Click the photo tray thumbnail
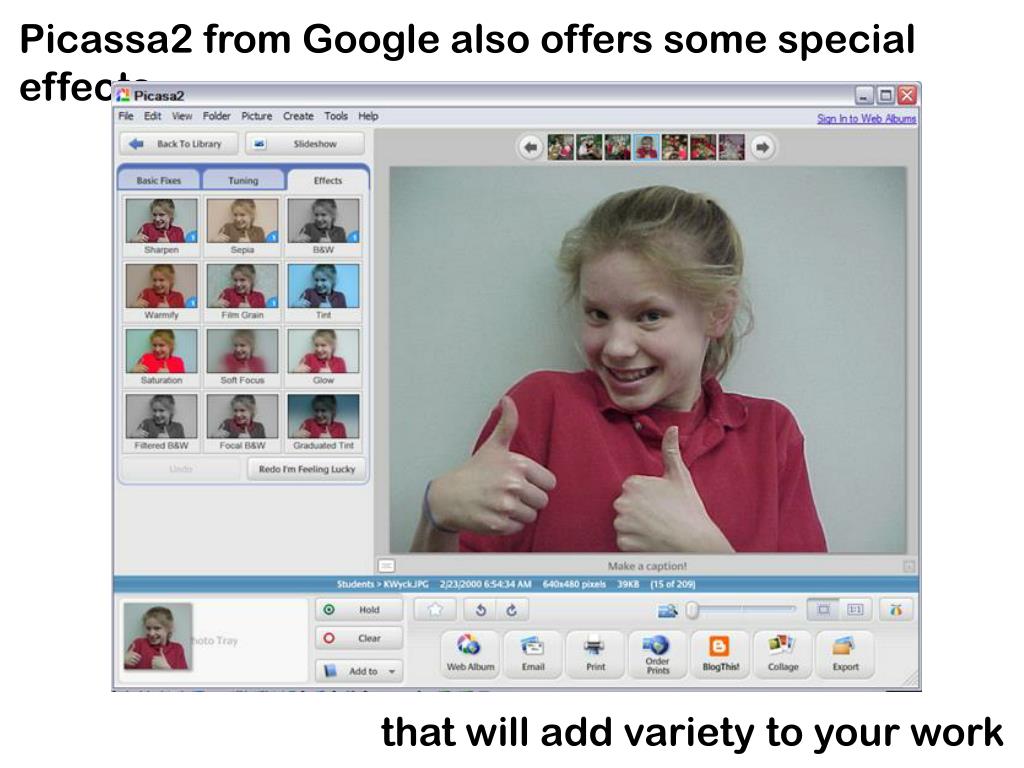Viewport: 1024px width, 768px height. pyautogui.click(x=158, y=636)
